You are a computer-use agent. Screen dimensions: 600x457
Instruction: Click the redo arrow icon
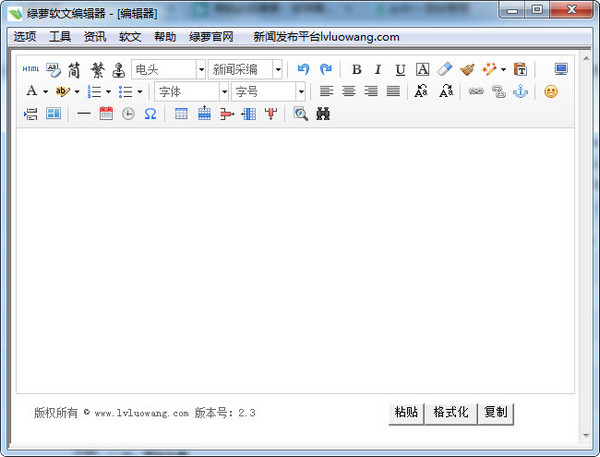[325, 70]
